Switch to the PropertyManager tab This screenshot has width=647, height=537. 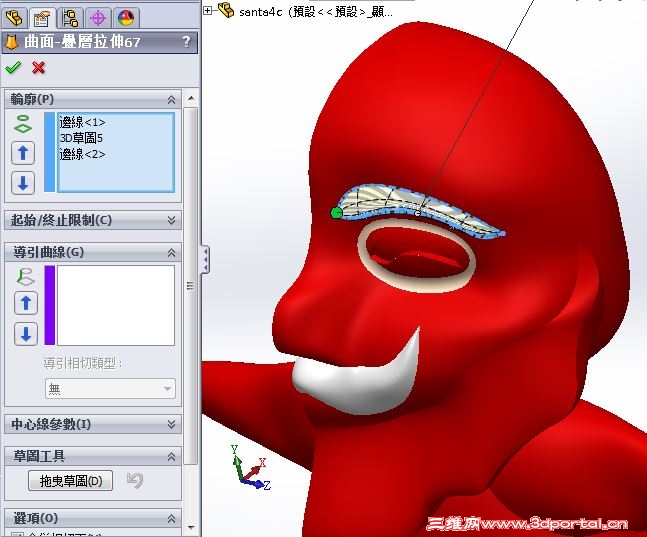(42, 18)
